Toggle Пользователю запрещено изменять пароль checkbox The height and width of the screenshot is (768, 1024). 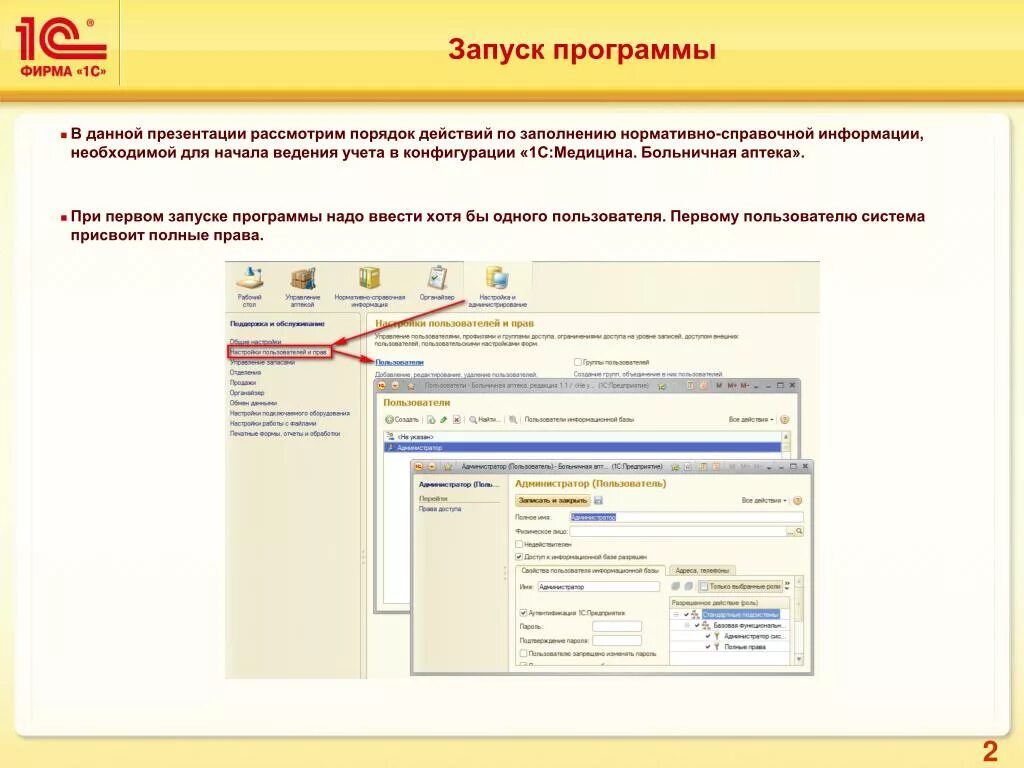point(523,653)
